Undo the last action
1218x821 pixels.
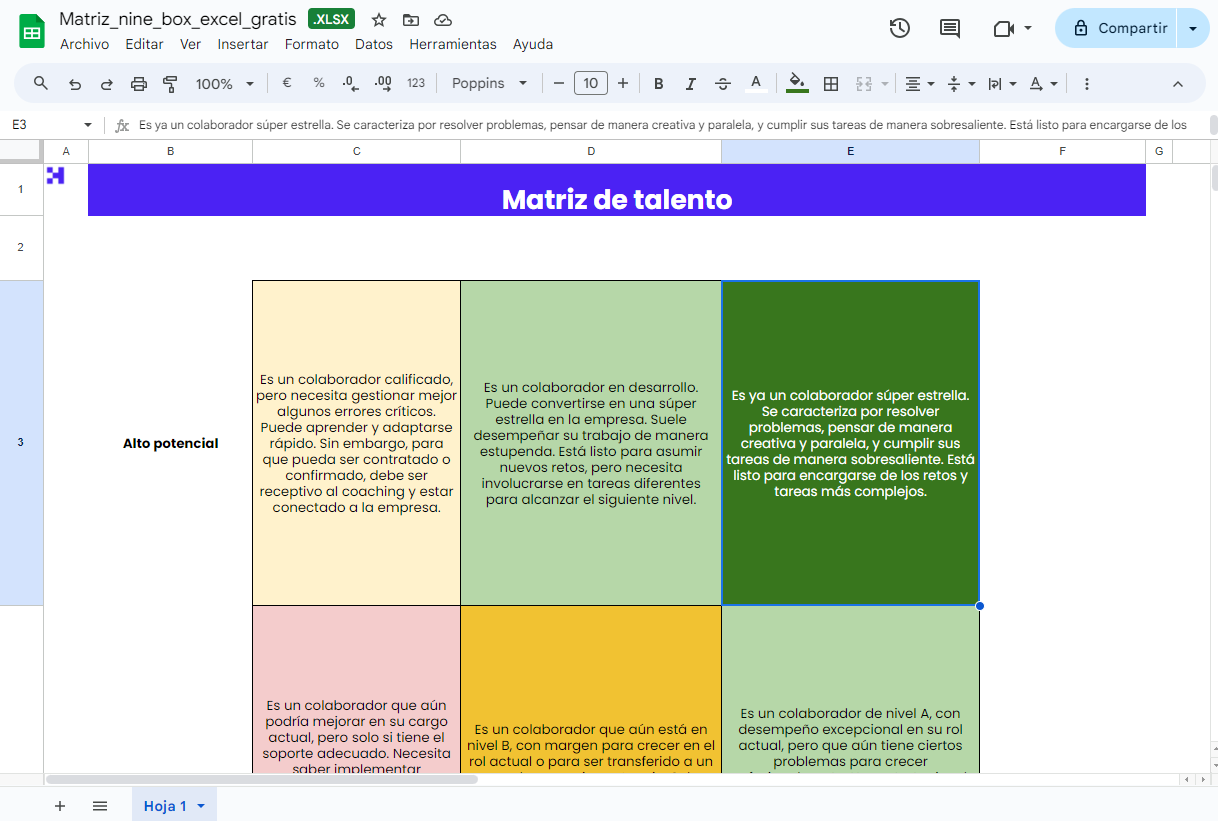74,83
